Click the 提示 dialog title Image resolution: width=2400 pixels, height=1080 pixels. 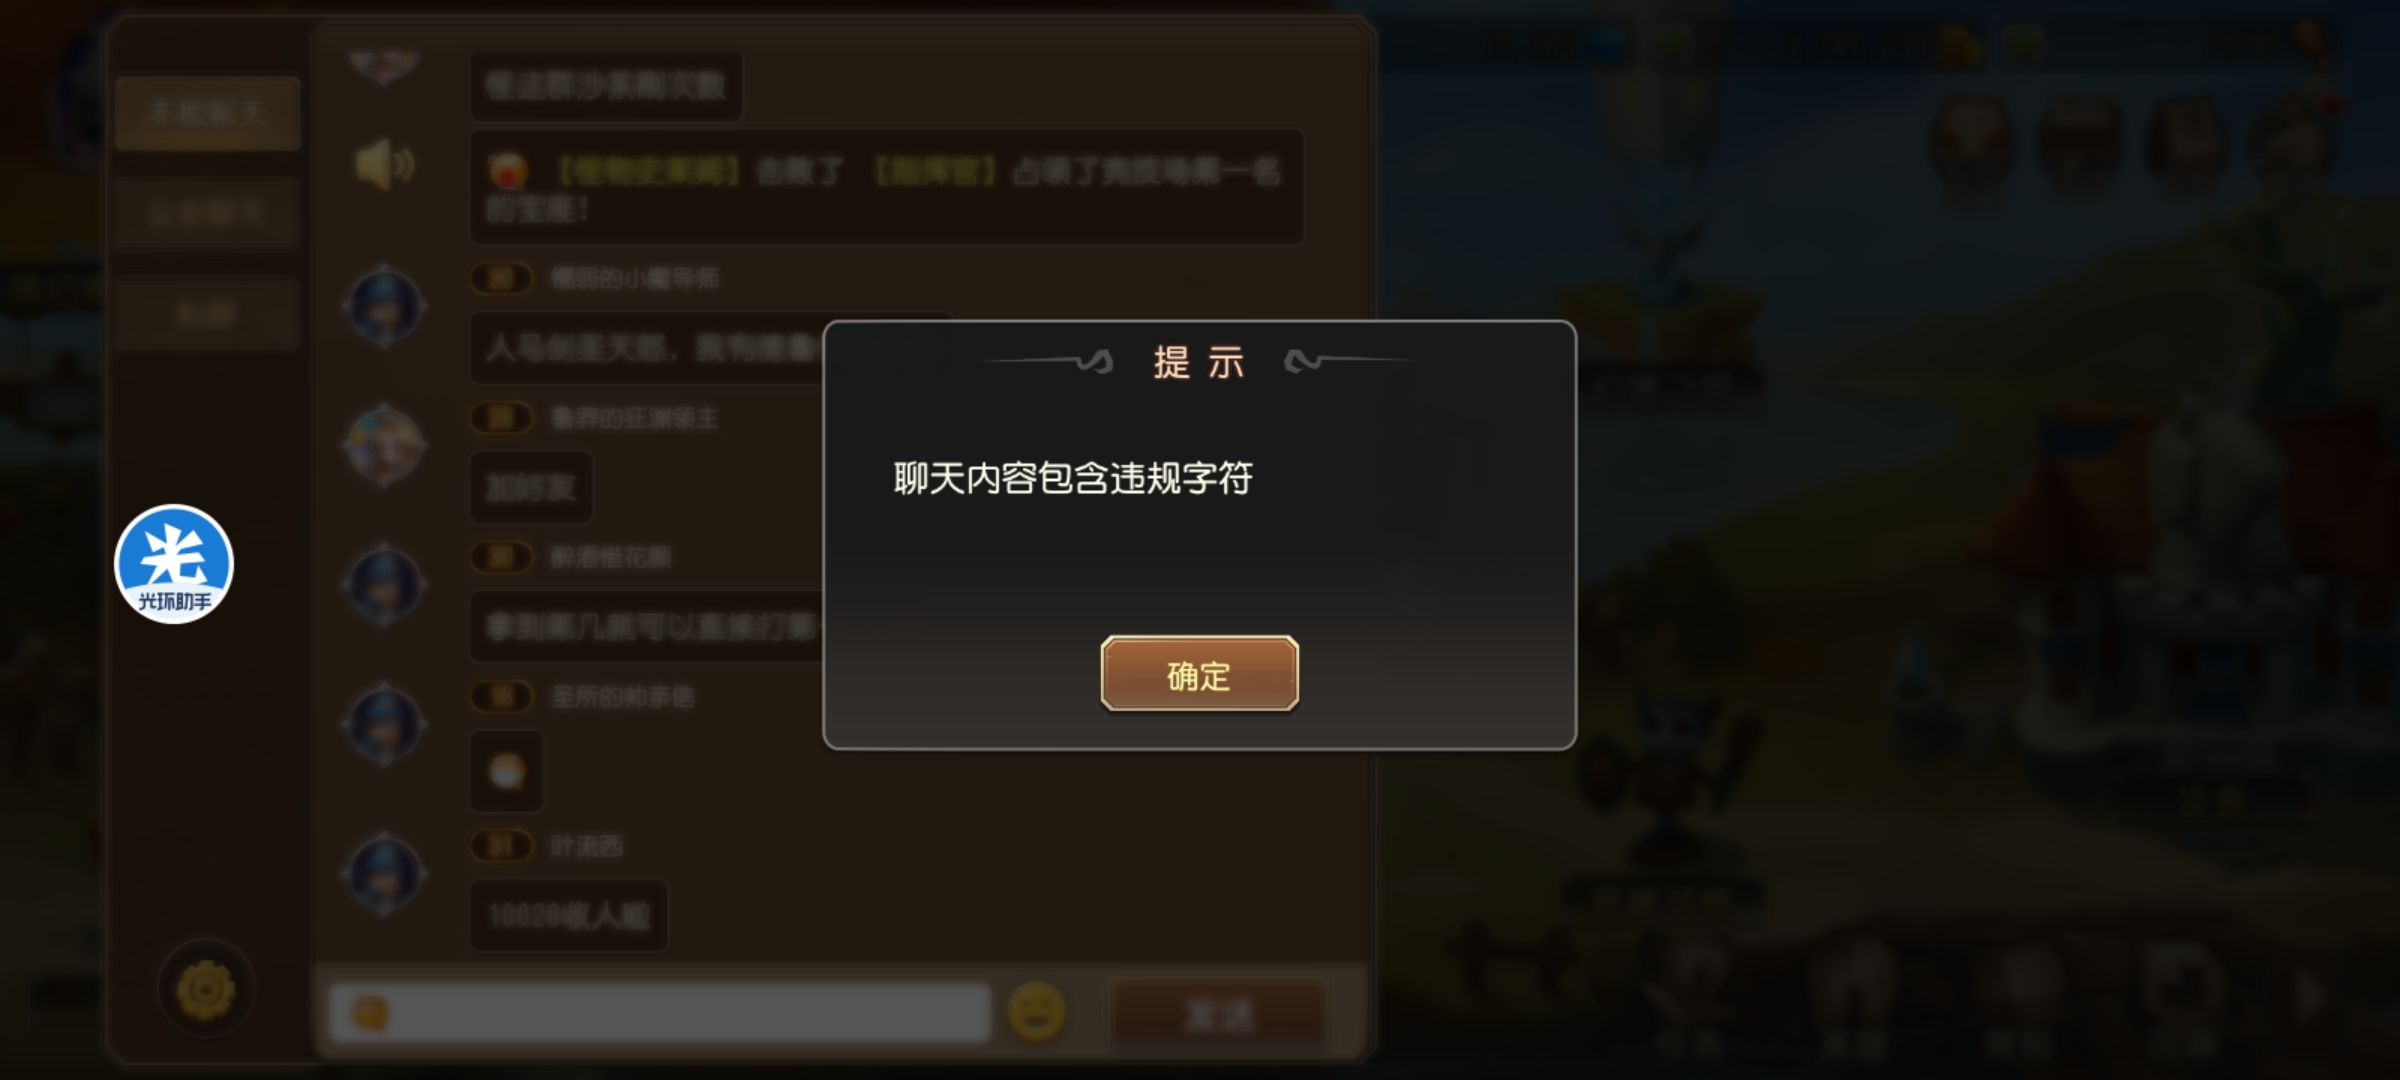coord(1199,362)
